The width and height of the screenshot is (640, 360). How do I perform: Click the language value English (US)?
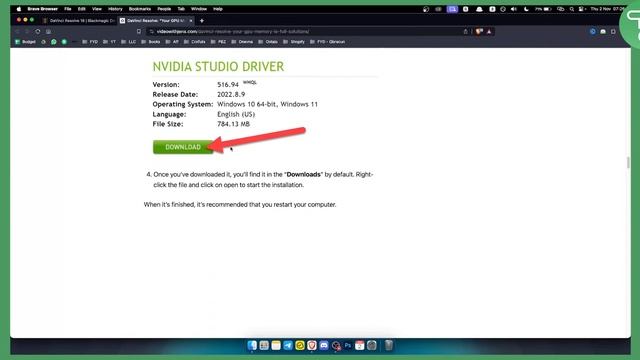(236, 114)
